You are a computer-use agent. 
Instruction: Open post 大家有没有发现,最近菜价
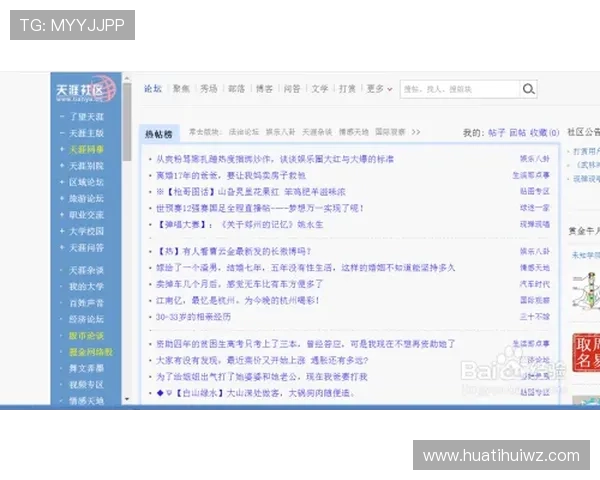click(x=262, y=361)
